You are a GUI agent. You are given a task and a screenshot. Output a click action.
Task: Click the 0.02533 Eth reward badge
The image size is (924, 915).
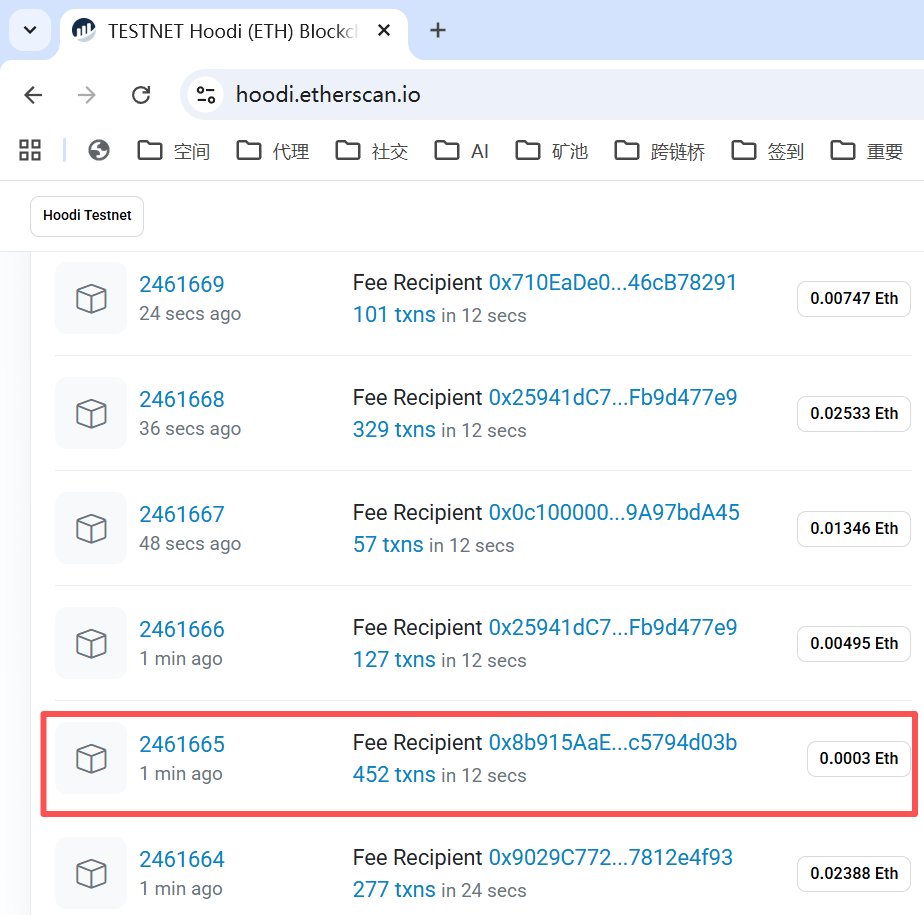click(854, 414)
